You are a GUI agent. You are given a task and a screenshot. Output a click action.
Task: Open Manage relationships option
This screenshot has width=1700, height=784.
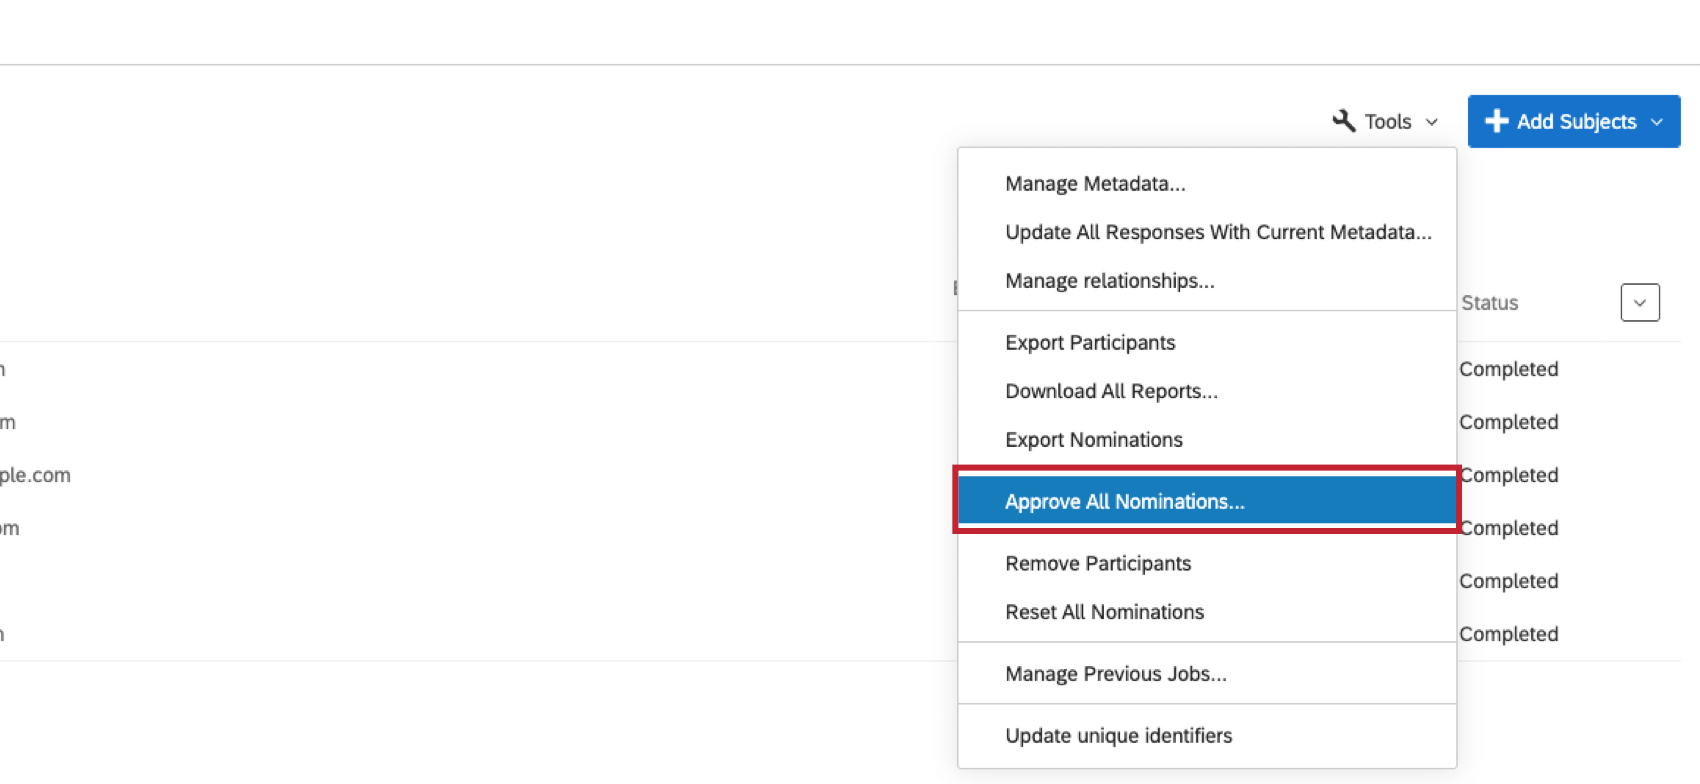(1109, 281)
